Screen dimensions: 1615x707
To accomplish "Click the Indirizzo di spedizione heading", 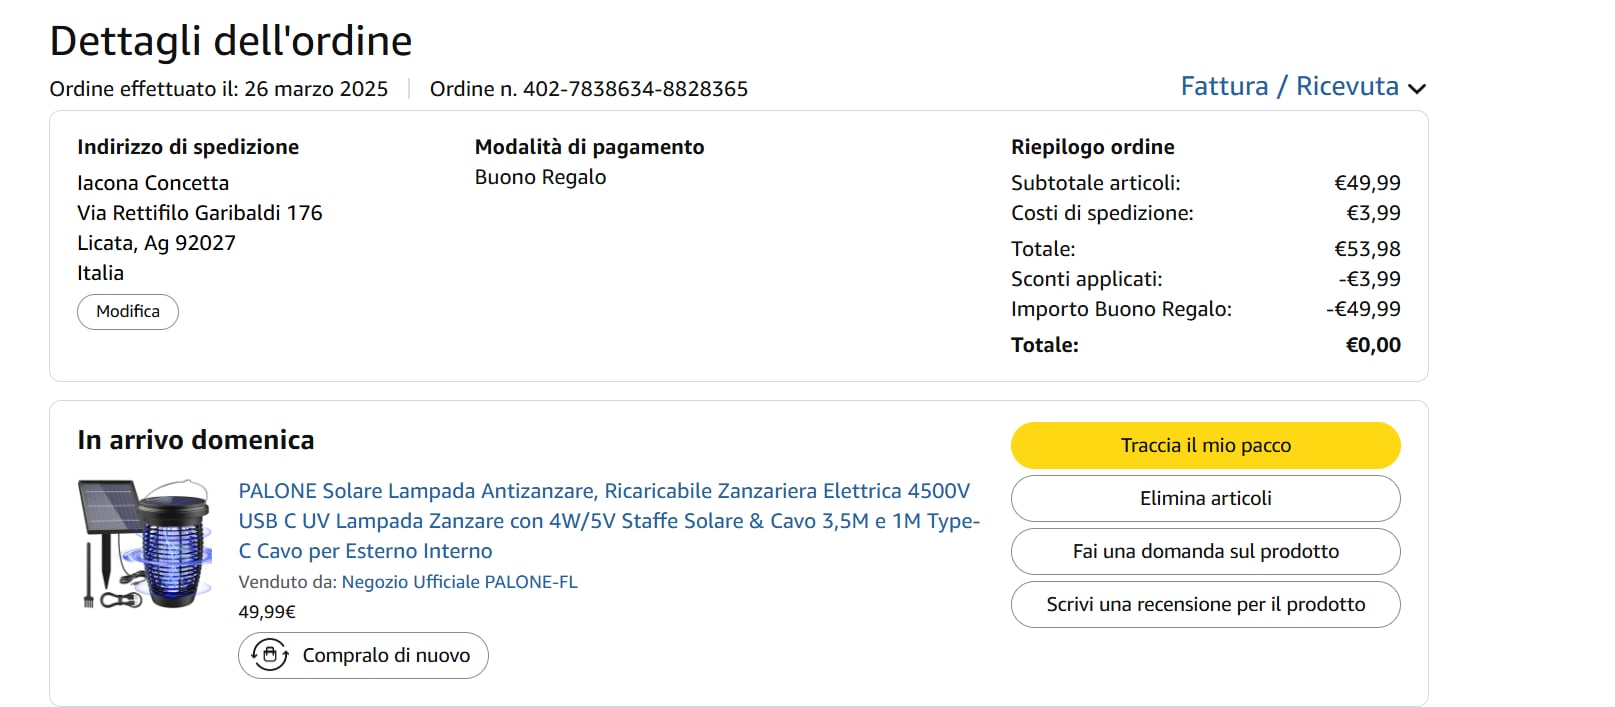I will click(188, 147).
